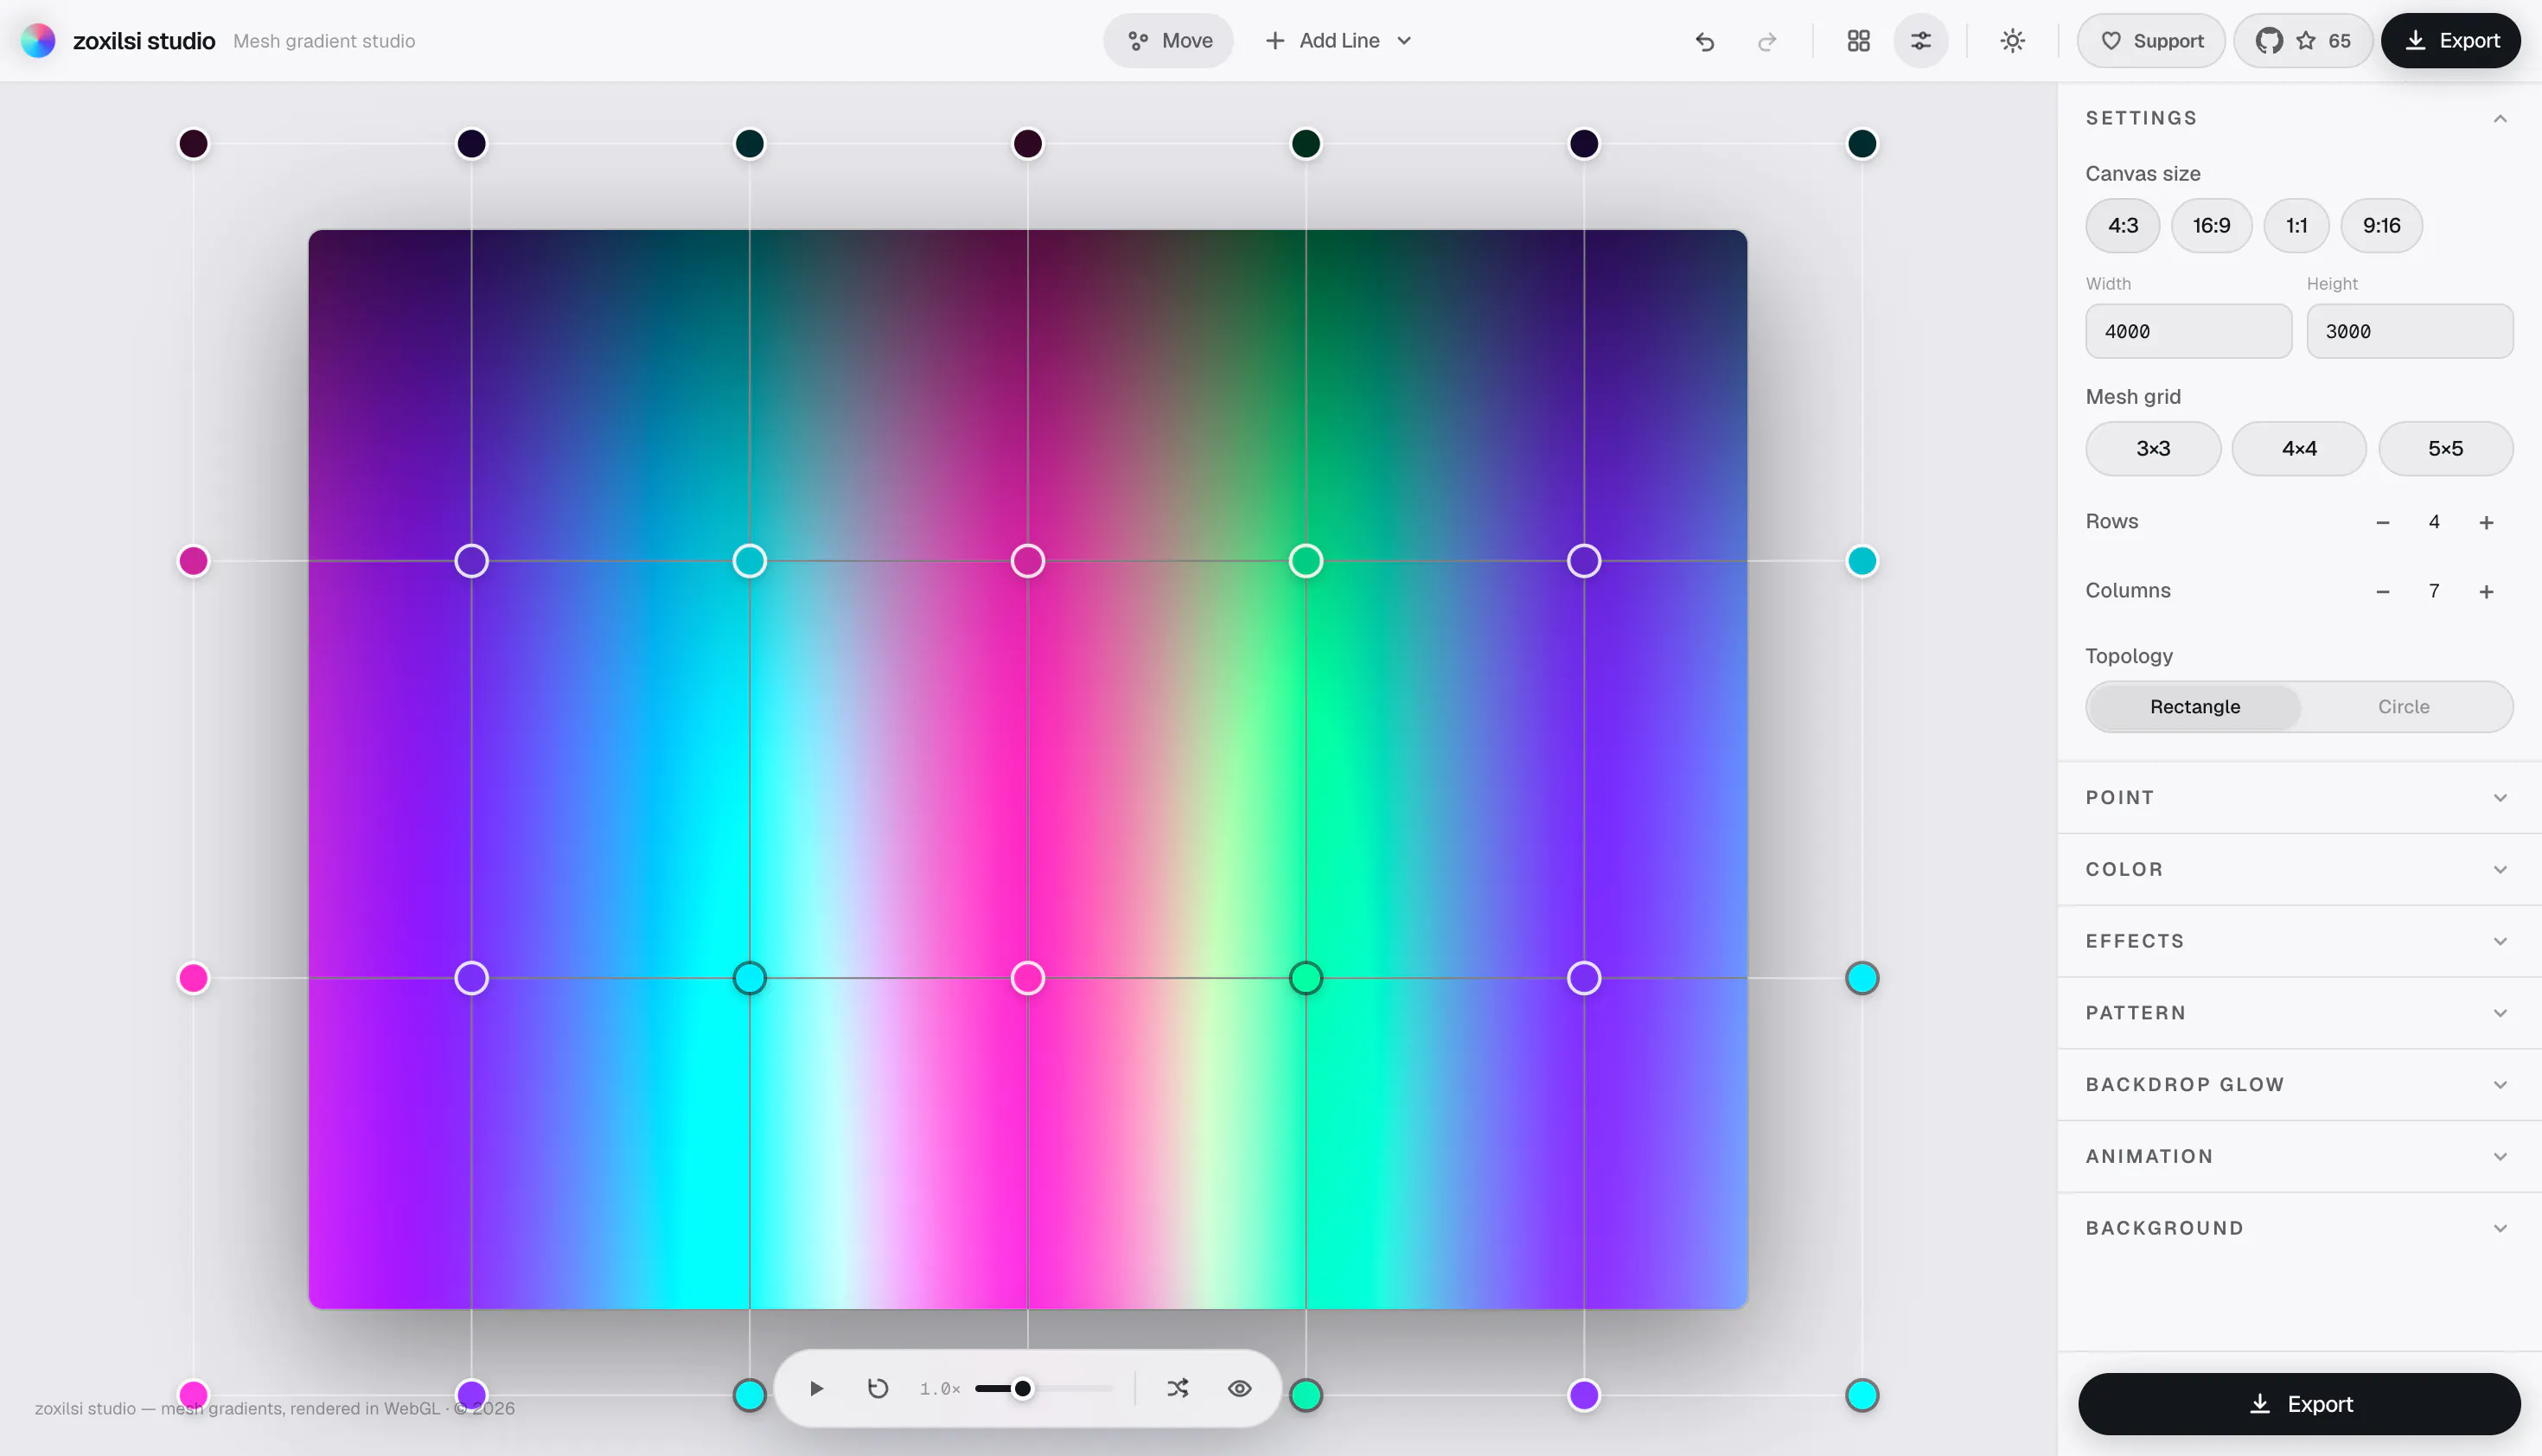Image resolution: width=2542 pixels, height=1456 pixels.
Task: Select Rectangle topology
Action: pyautogui.click(x=2195, y=707)
